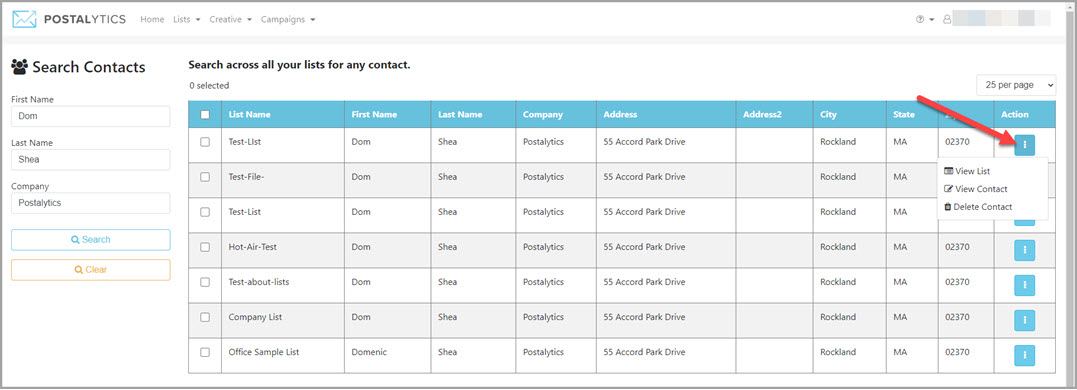Go to Home in top navigation
The width and height of the screenshot is (1077, 390).
(x=152, y=20)
